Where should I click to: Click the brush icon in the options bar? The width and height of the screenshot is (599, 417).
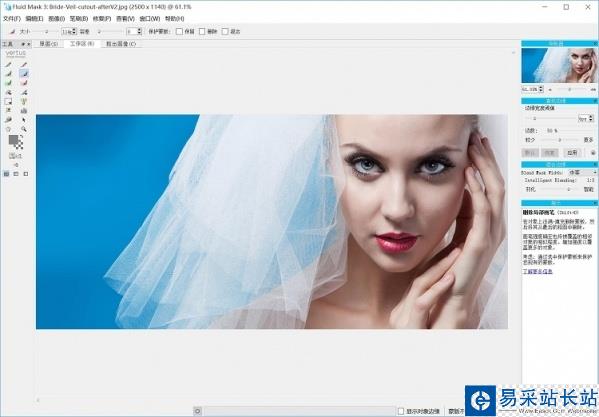pyautogui.click(x=12, y=31)
